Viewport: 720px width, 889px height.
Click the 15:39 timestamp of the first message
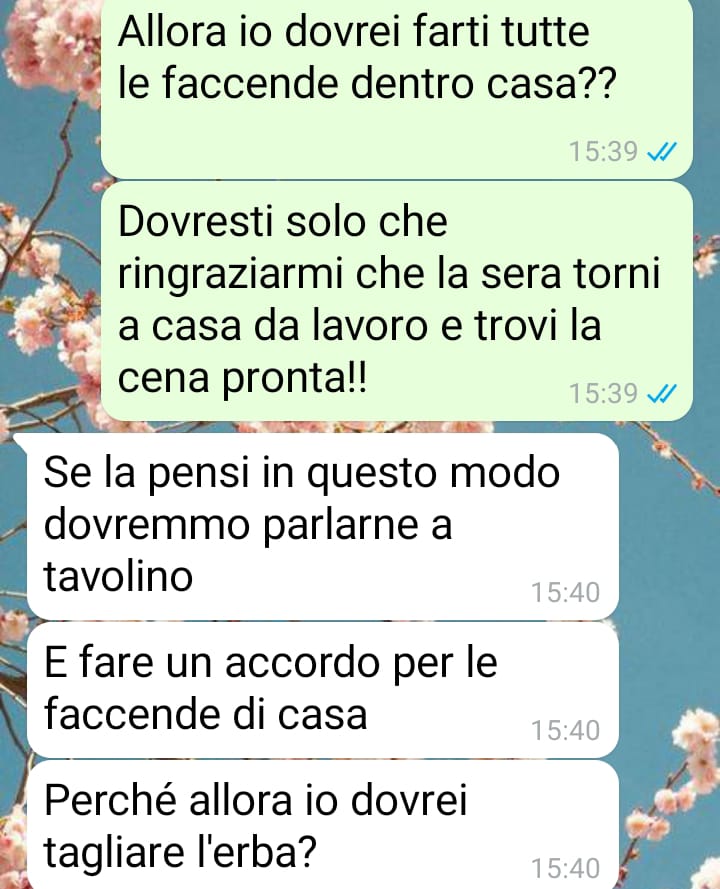(x=603, y=151)
